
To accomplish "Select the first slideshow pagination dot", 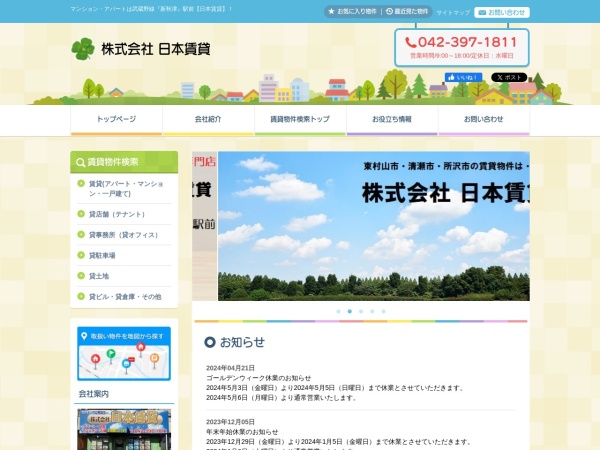I will click(338, 311).
